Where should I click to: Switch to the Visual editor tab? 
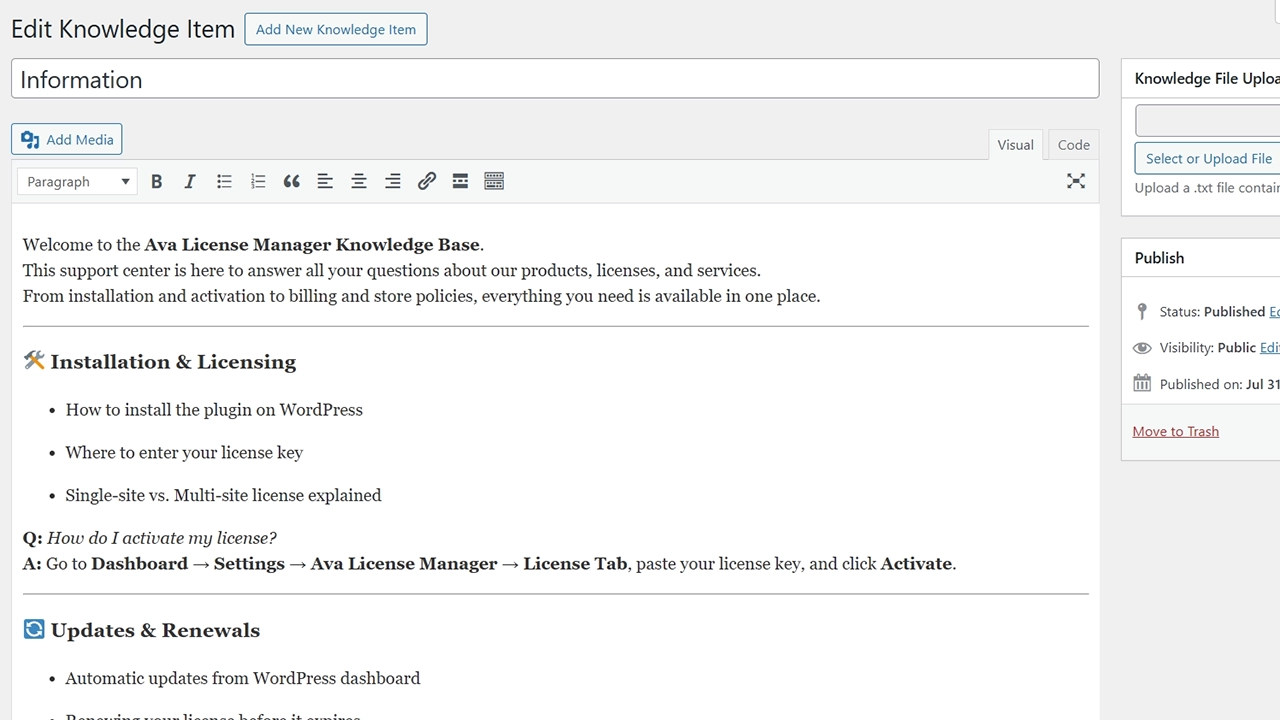tap(1015, 145)
